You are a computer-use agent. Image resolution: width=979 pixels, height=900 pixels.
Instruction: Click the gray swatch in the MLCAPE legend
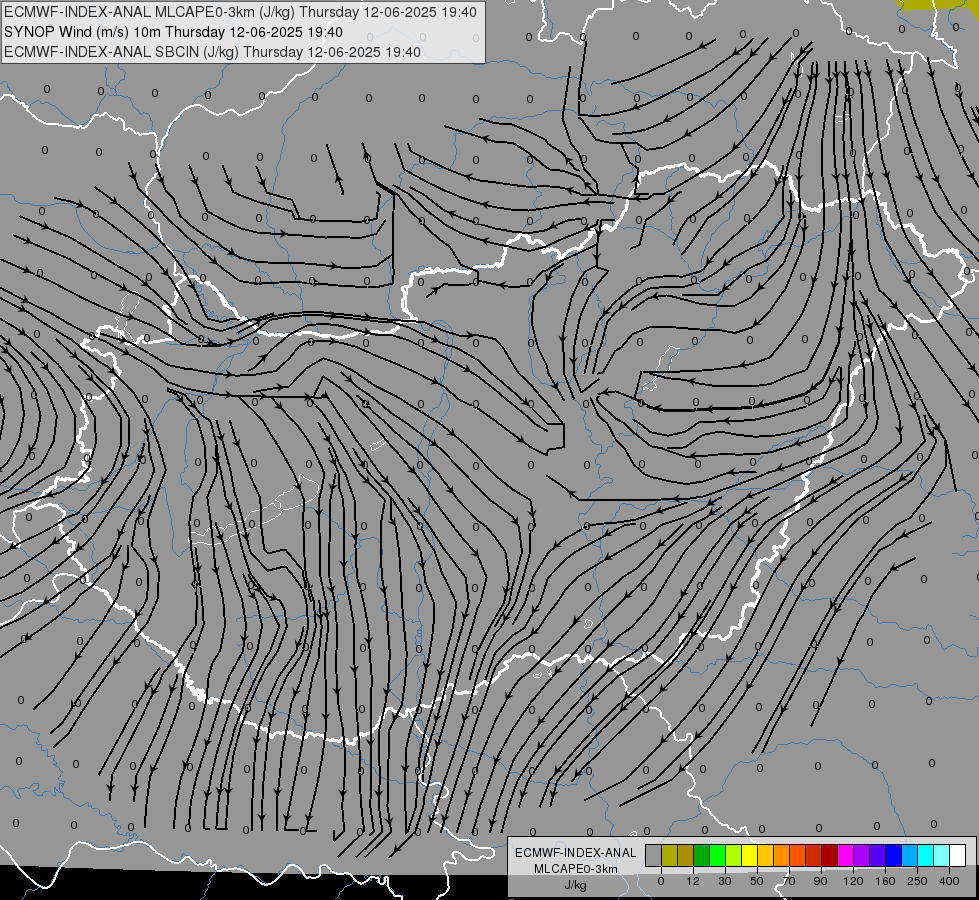click(654, 855)
